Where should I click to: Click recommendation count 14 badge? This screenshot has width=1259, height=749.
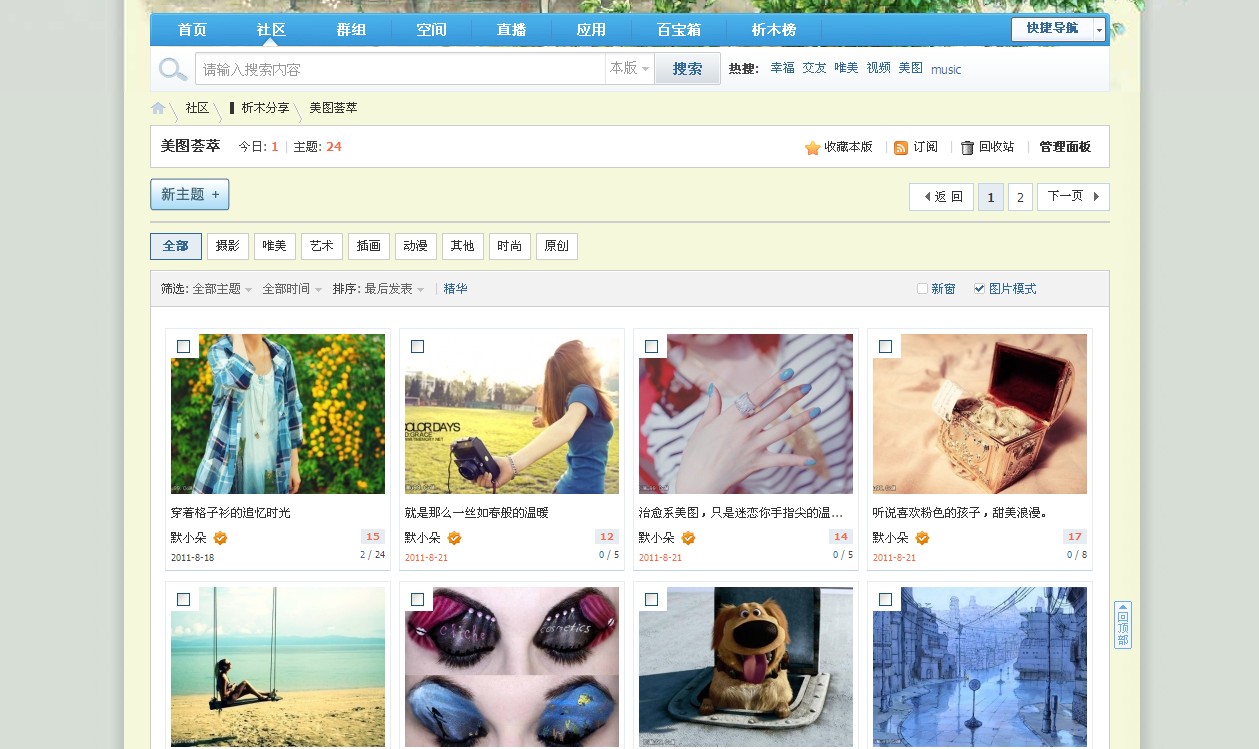click(841, 537)
